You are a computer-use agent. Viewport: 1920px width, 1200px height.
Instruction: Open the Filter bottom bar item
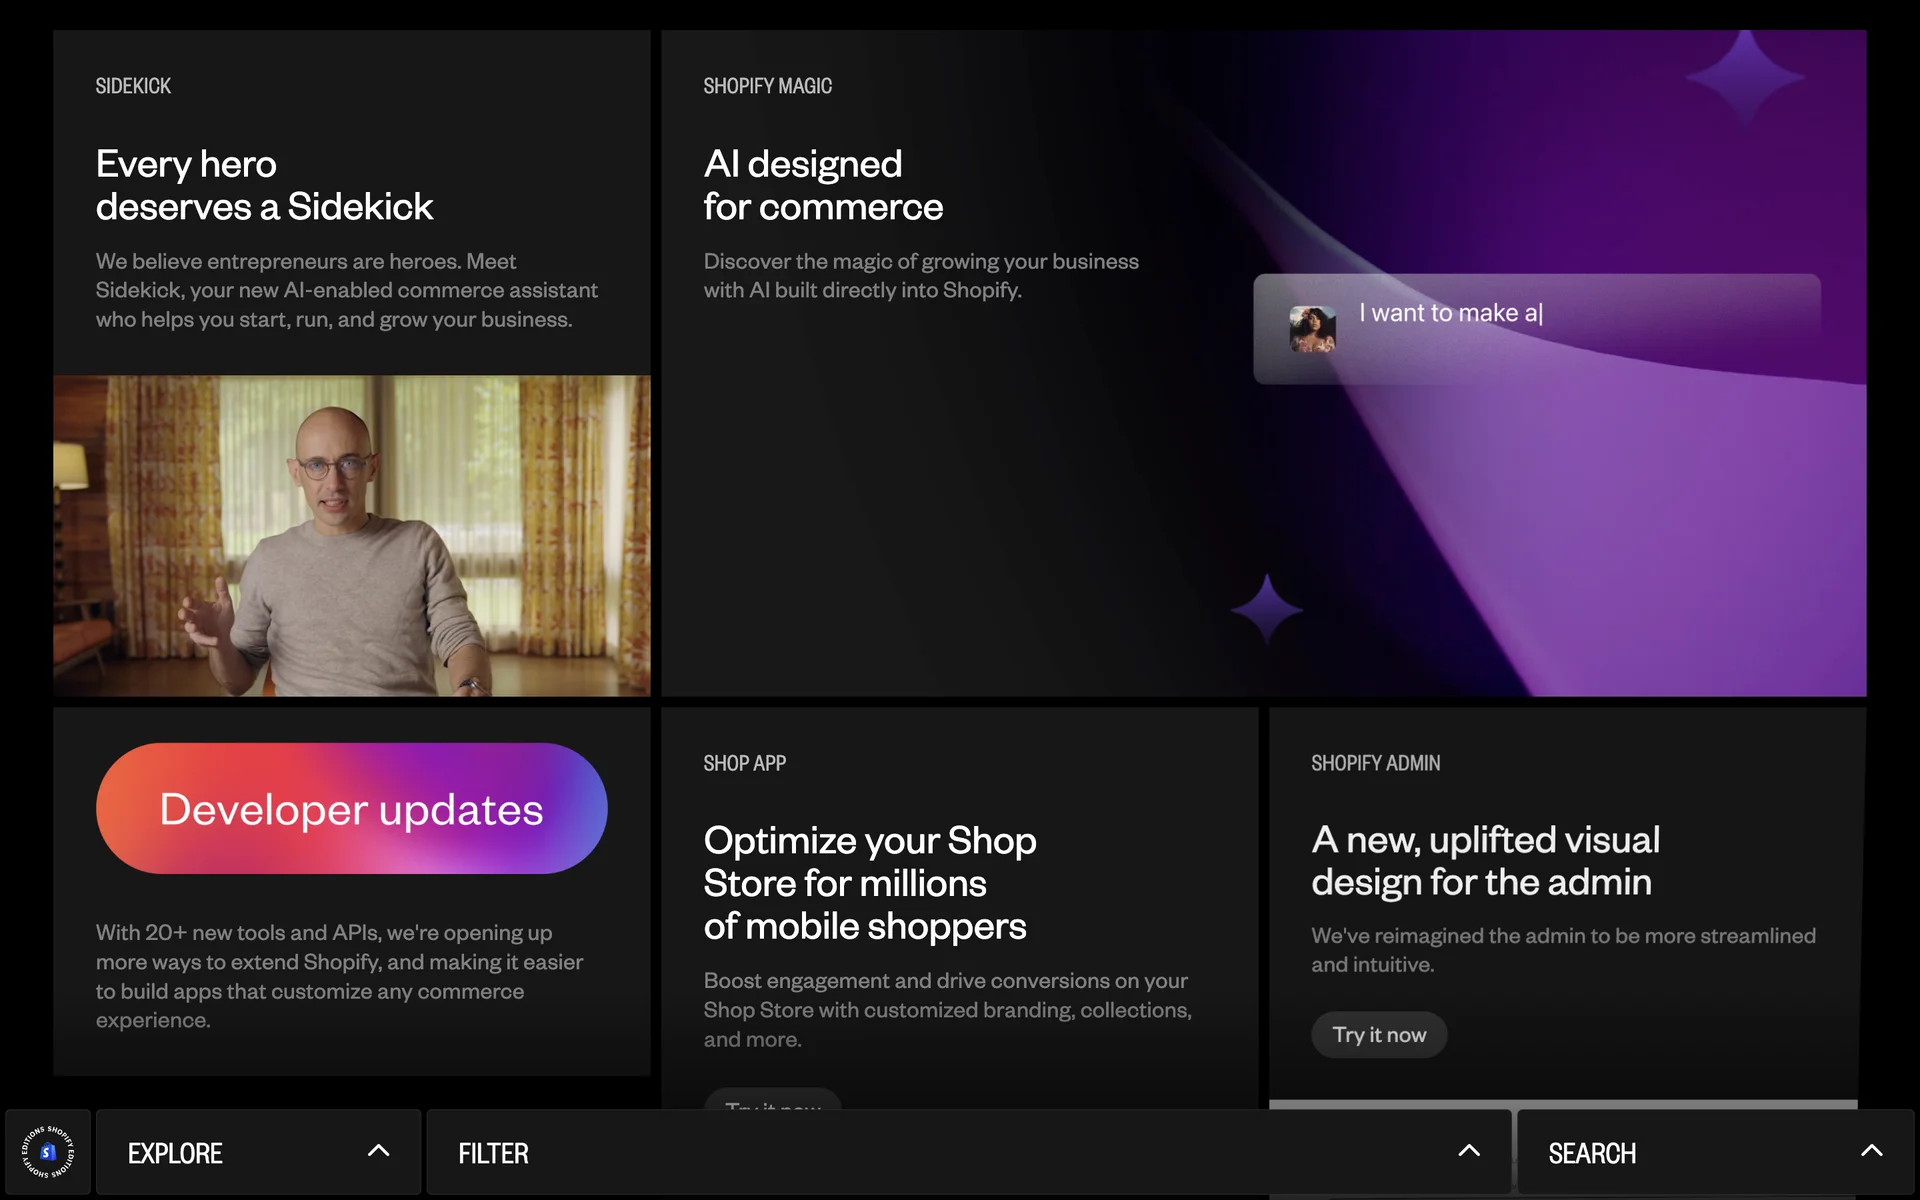(x=493, y=1153)
